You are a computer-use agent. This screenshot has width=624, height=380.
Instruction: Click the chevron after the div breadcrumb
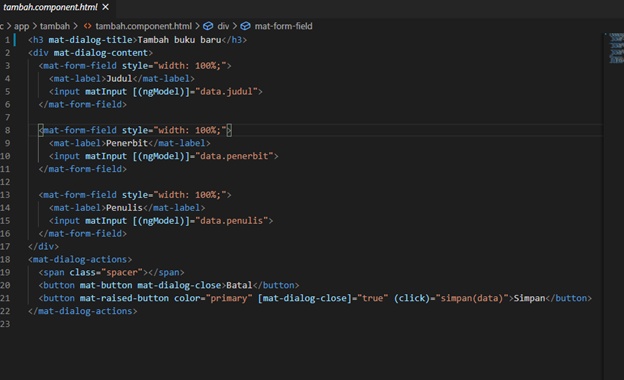pyautogui.click(x=234, y=26)
